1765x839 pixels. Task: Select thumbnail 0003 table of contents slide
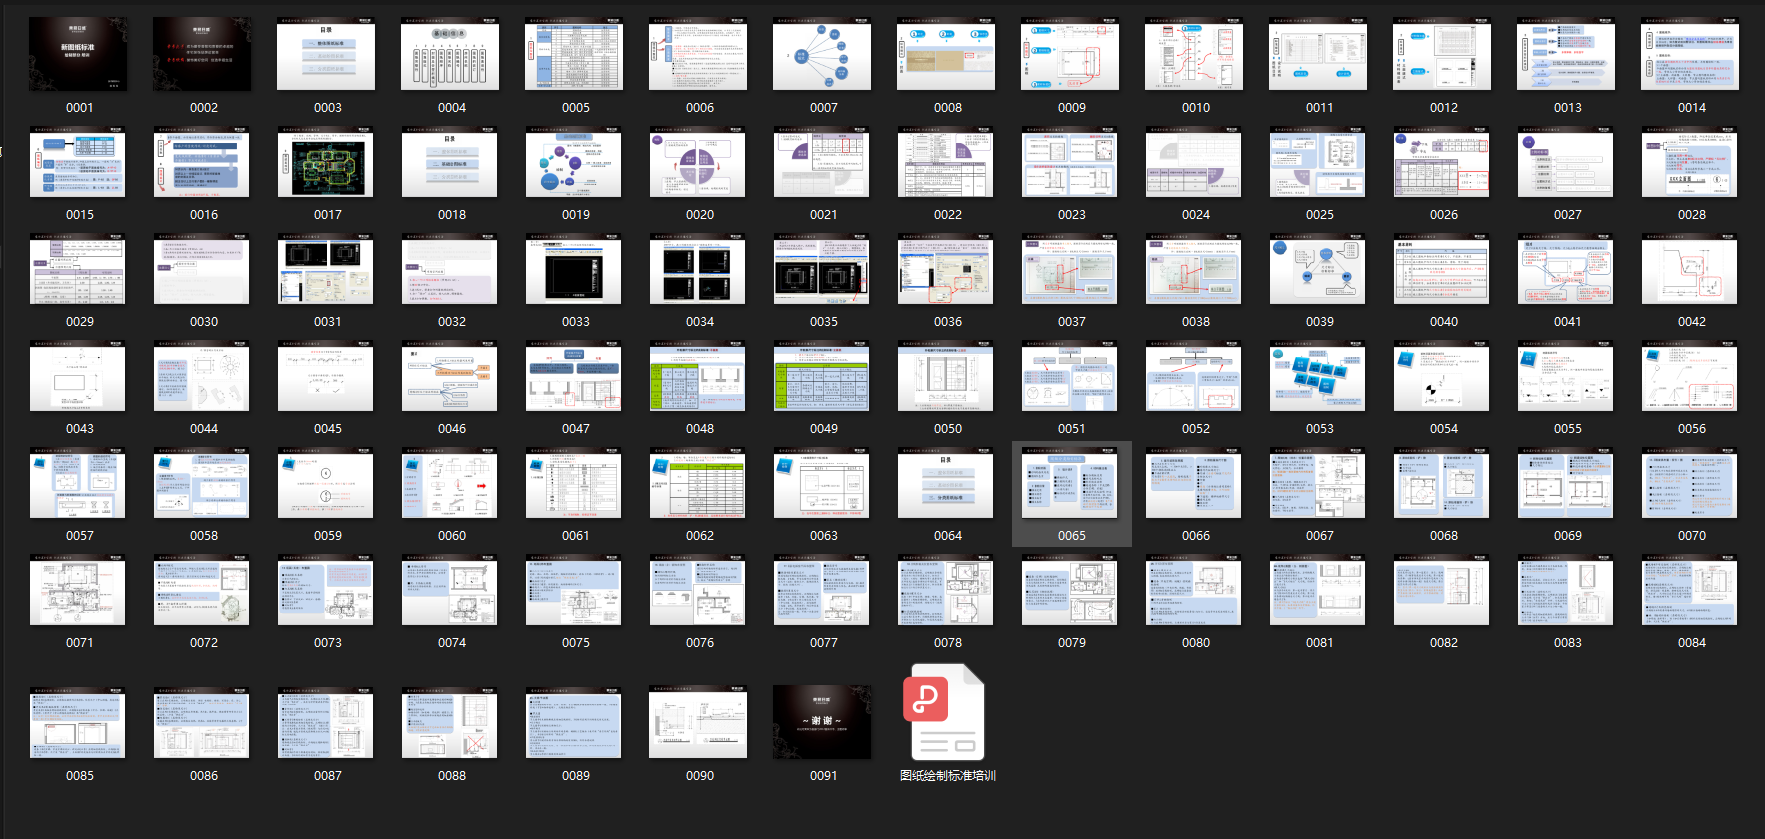click(326, 55)
